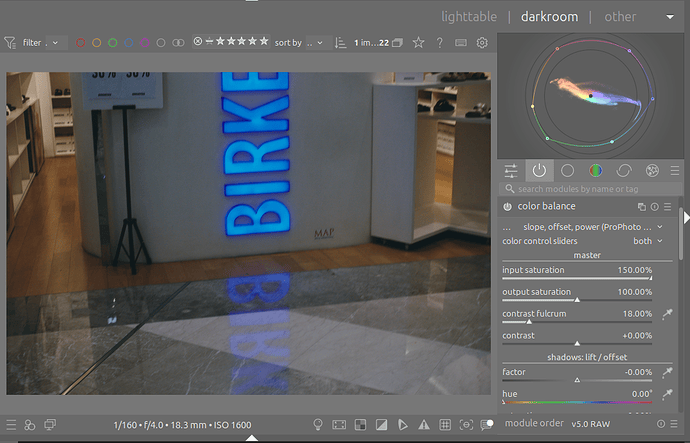Click the '1 im…22' image count

point(371,43)
